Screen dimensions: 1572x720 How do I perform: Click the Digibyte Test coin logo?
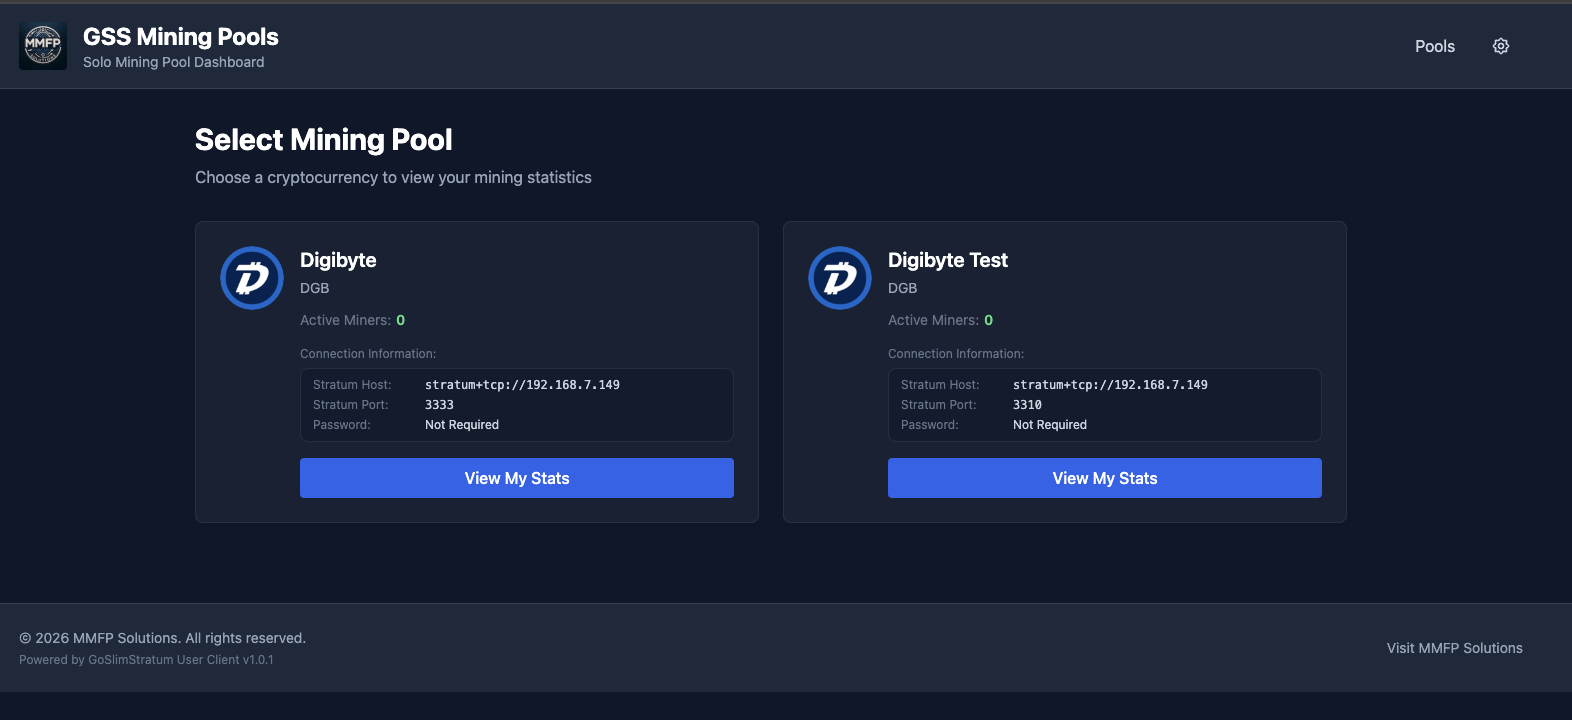point(840,278)
